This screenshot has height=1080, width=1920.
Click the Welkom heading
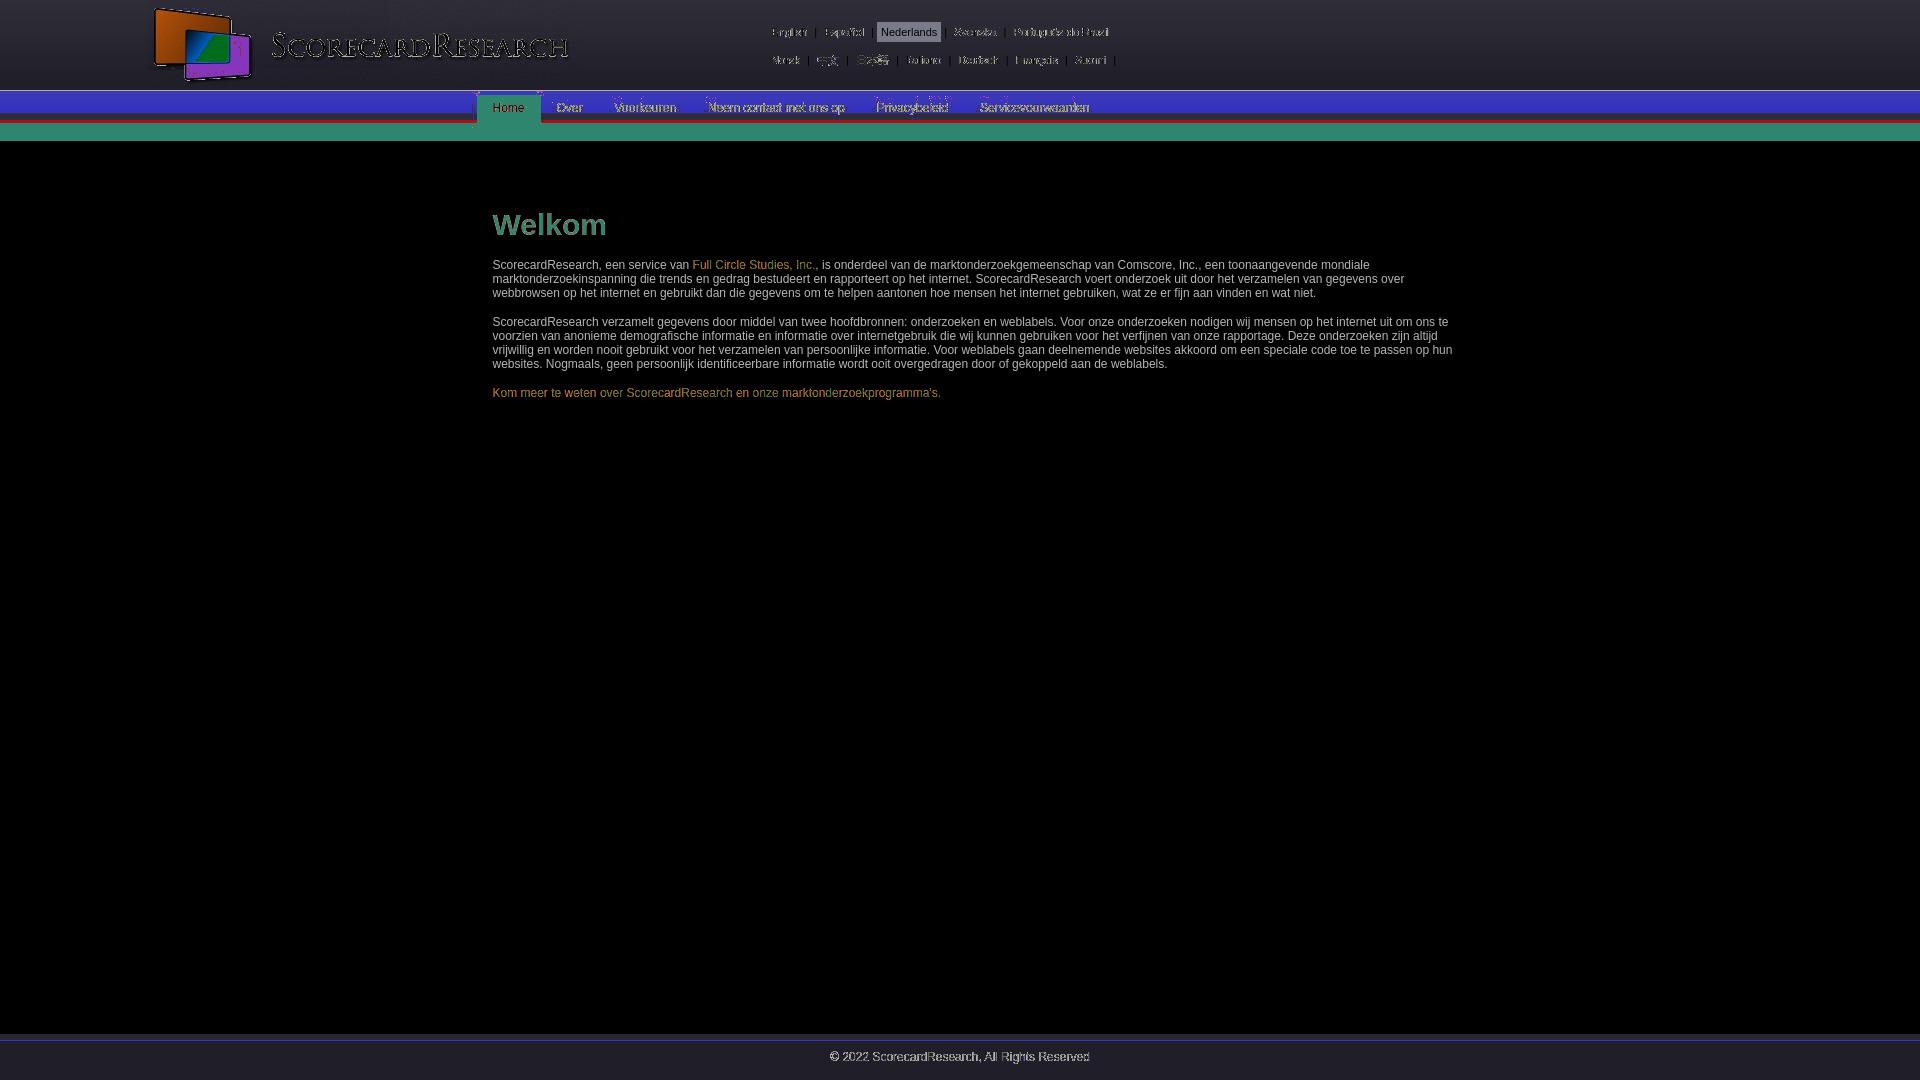549,225
